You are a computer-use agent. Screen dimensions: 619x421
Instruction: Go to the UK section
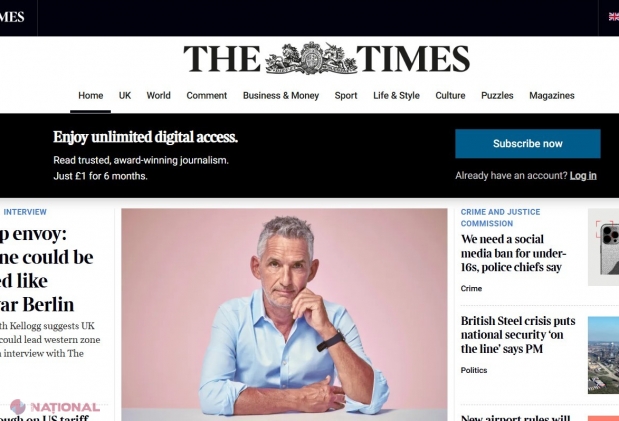(125, 96)
